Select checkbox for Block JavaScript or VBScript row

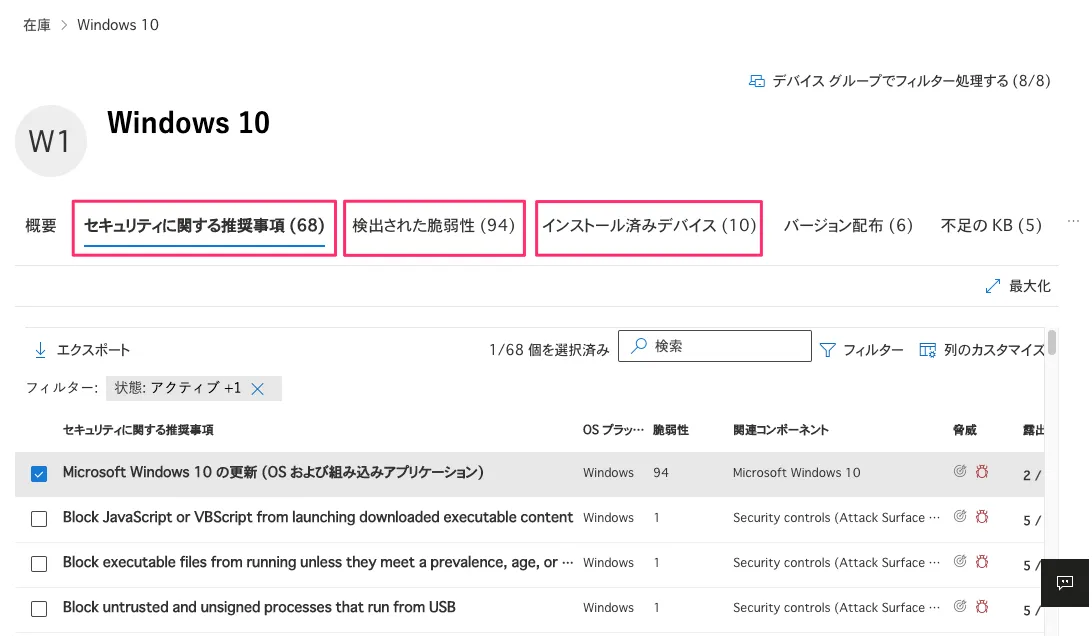tap(39, 519)
